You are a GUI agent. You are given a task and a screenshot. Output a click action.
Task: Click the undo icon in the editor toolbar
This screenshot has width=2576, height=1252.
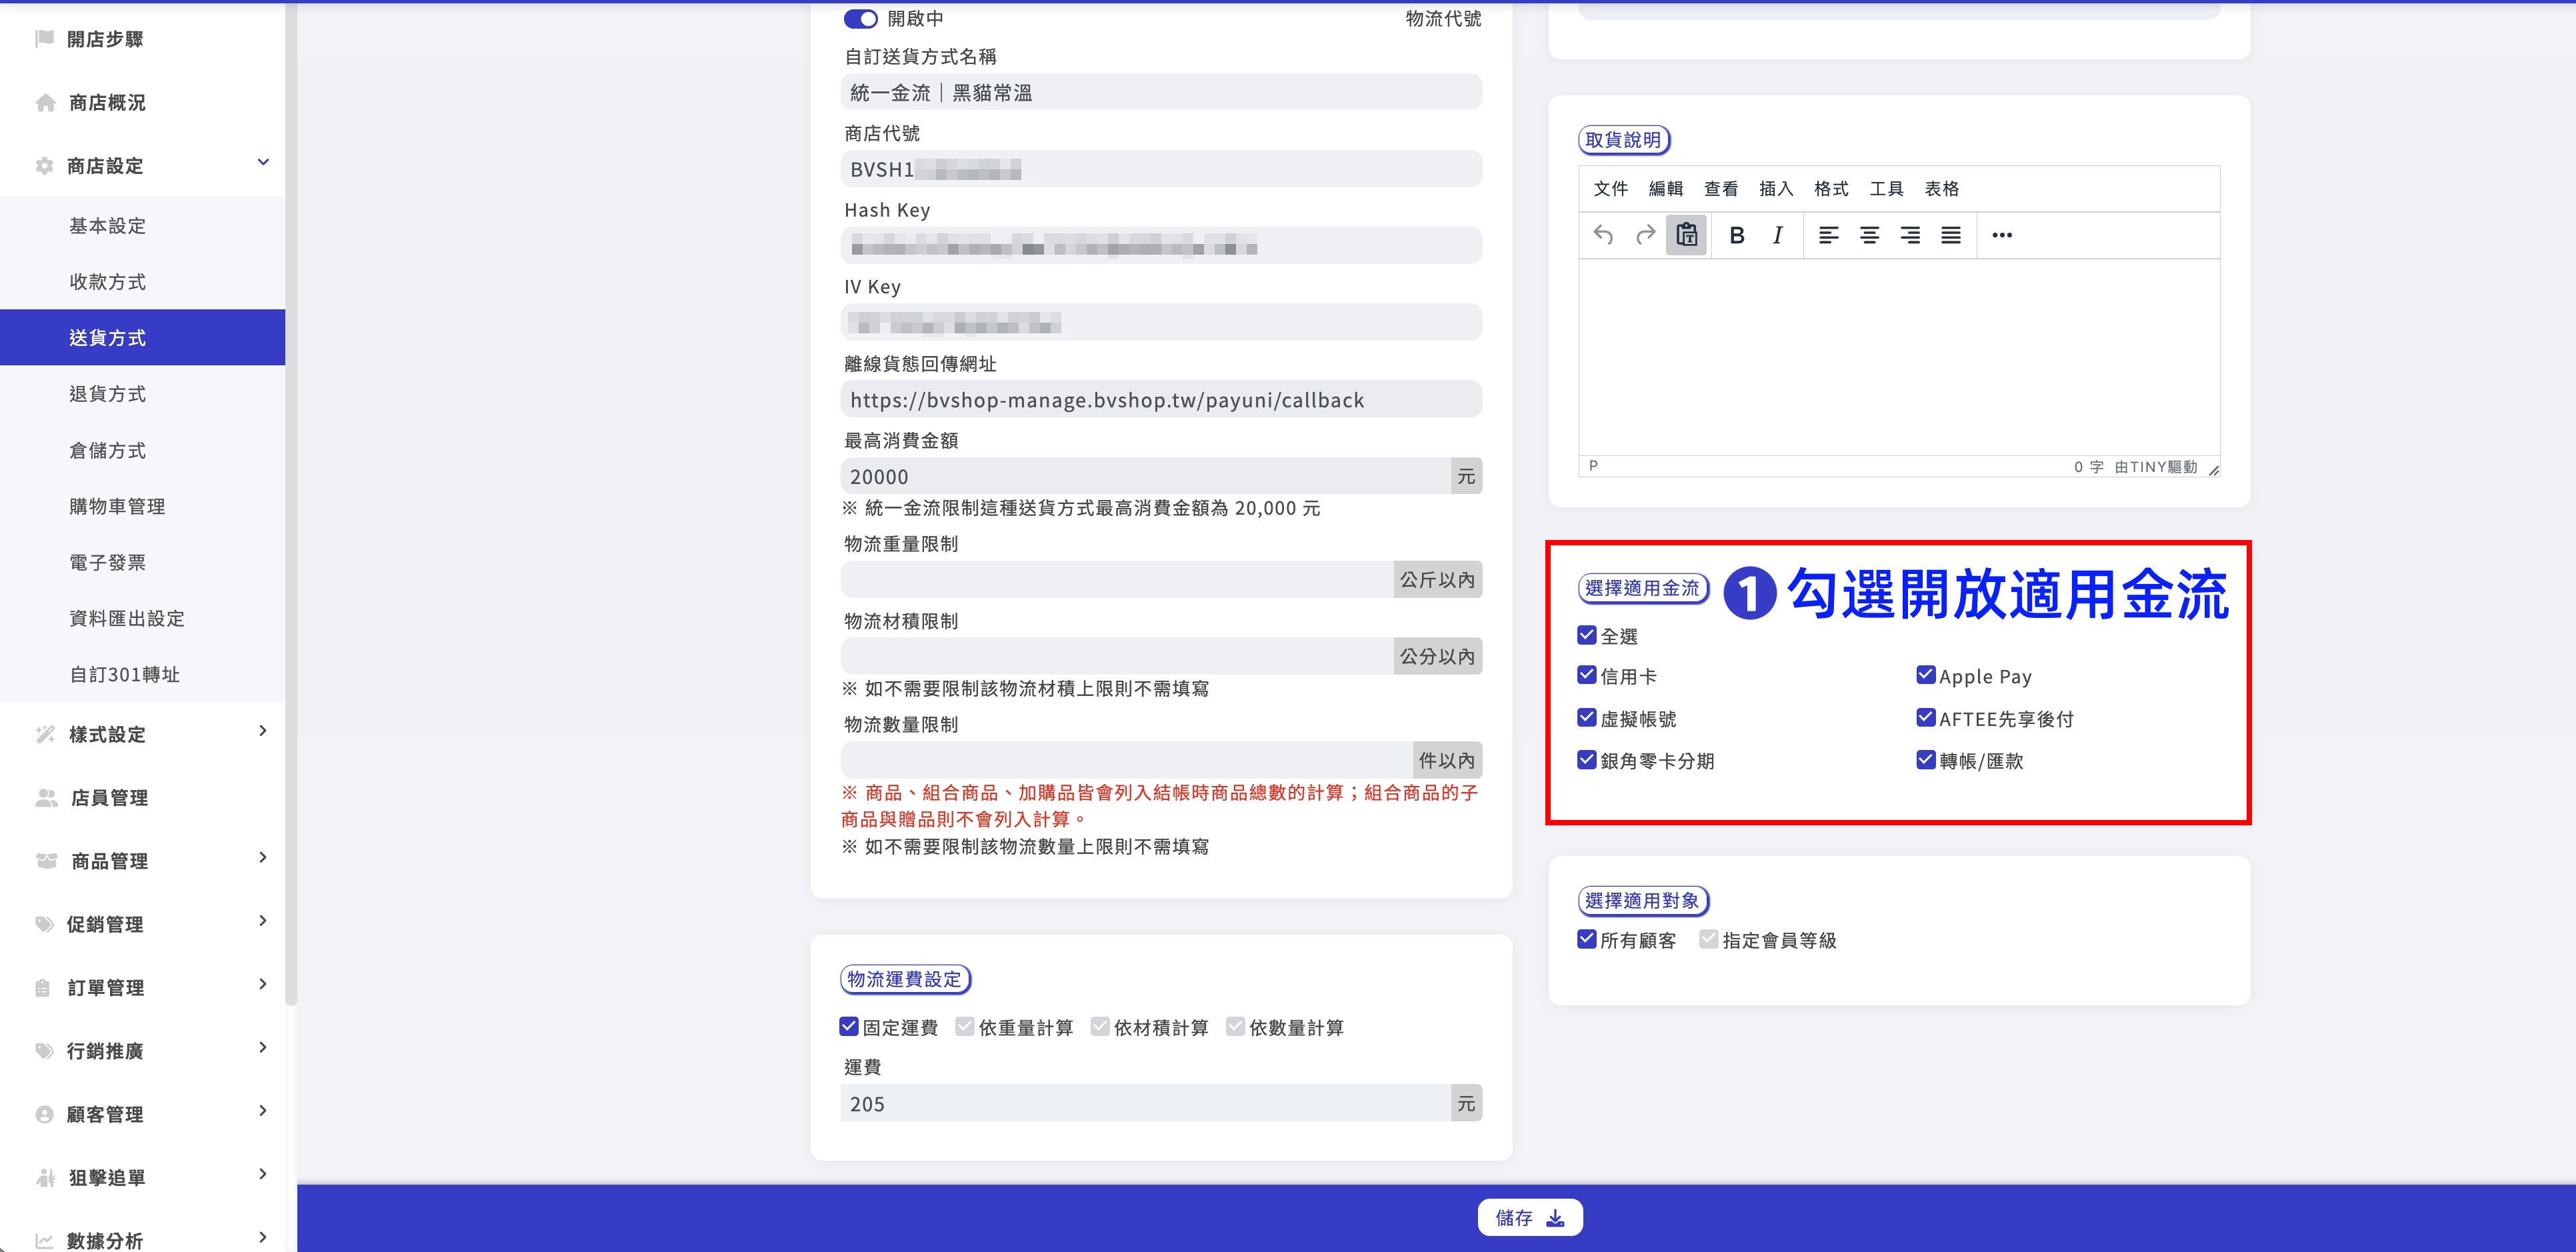pyautogui.click(x=1603, y=235)
